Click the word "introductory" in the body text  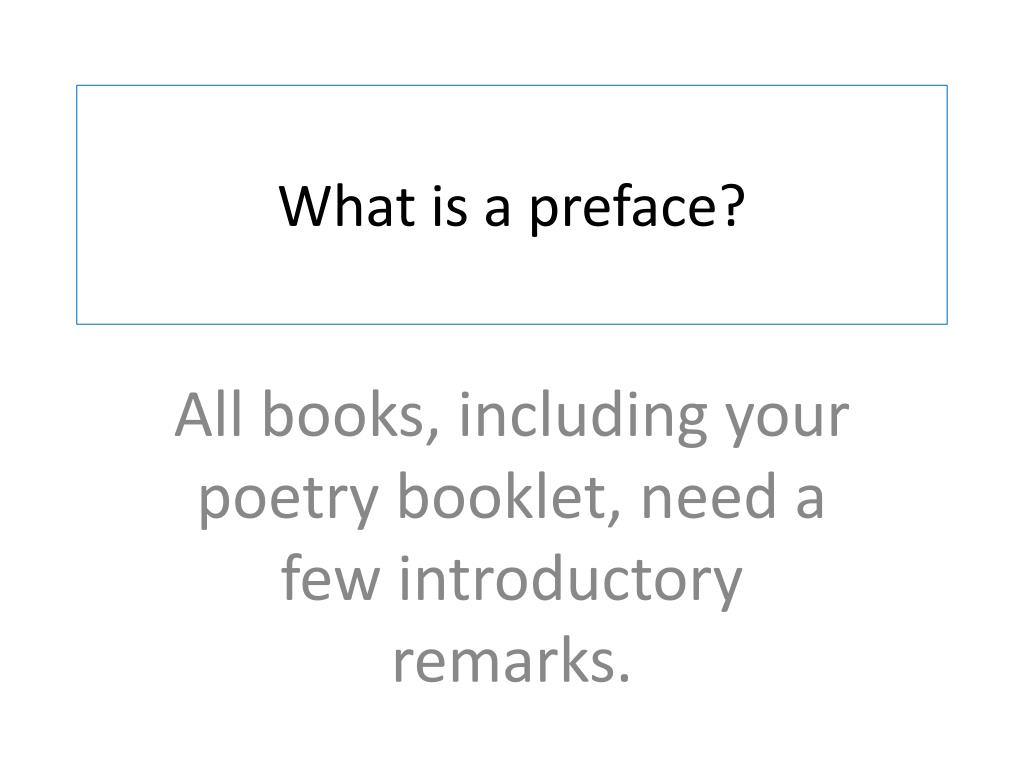pyautogui.click(x=571, y=581)
